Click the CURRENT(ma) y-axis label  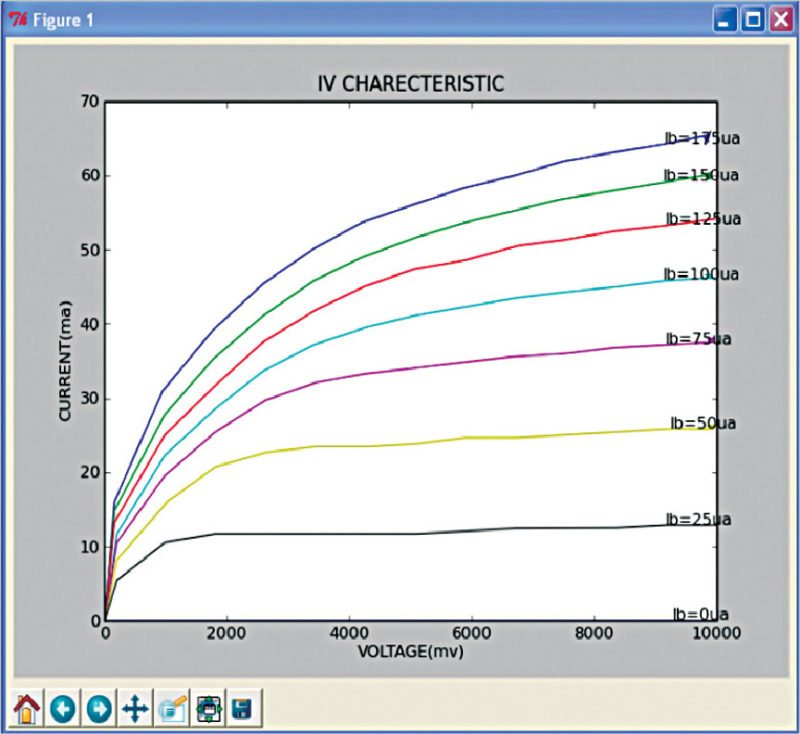pos(65,360)
